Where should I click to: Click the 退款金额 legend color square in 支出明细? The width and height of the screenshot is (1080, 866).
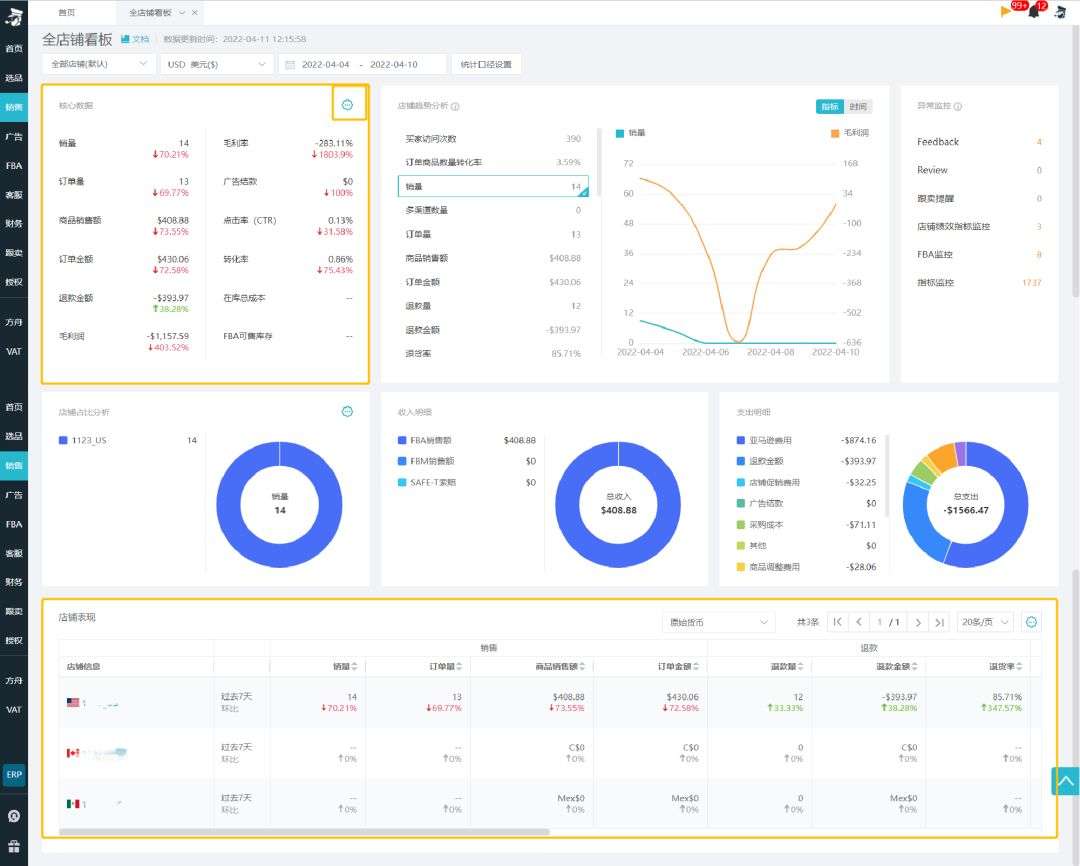(740, 461)
